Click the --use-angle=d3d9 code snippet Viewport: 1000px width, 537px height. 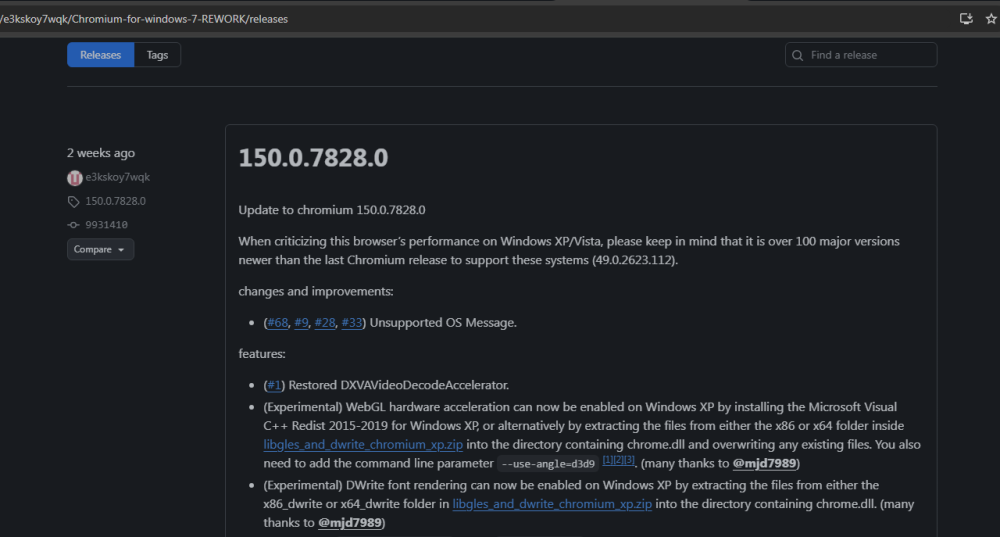548,464
